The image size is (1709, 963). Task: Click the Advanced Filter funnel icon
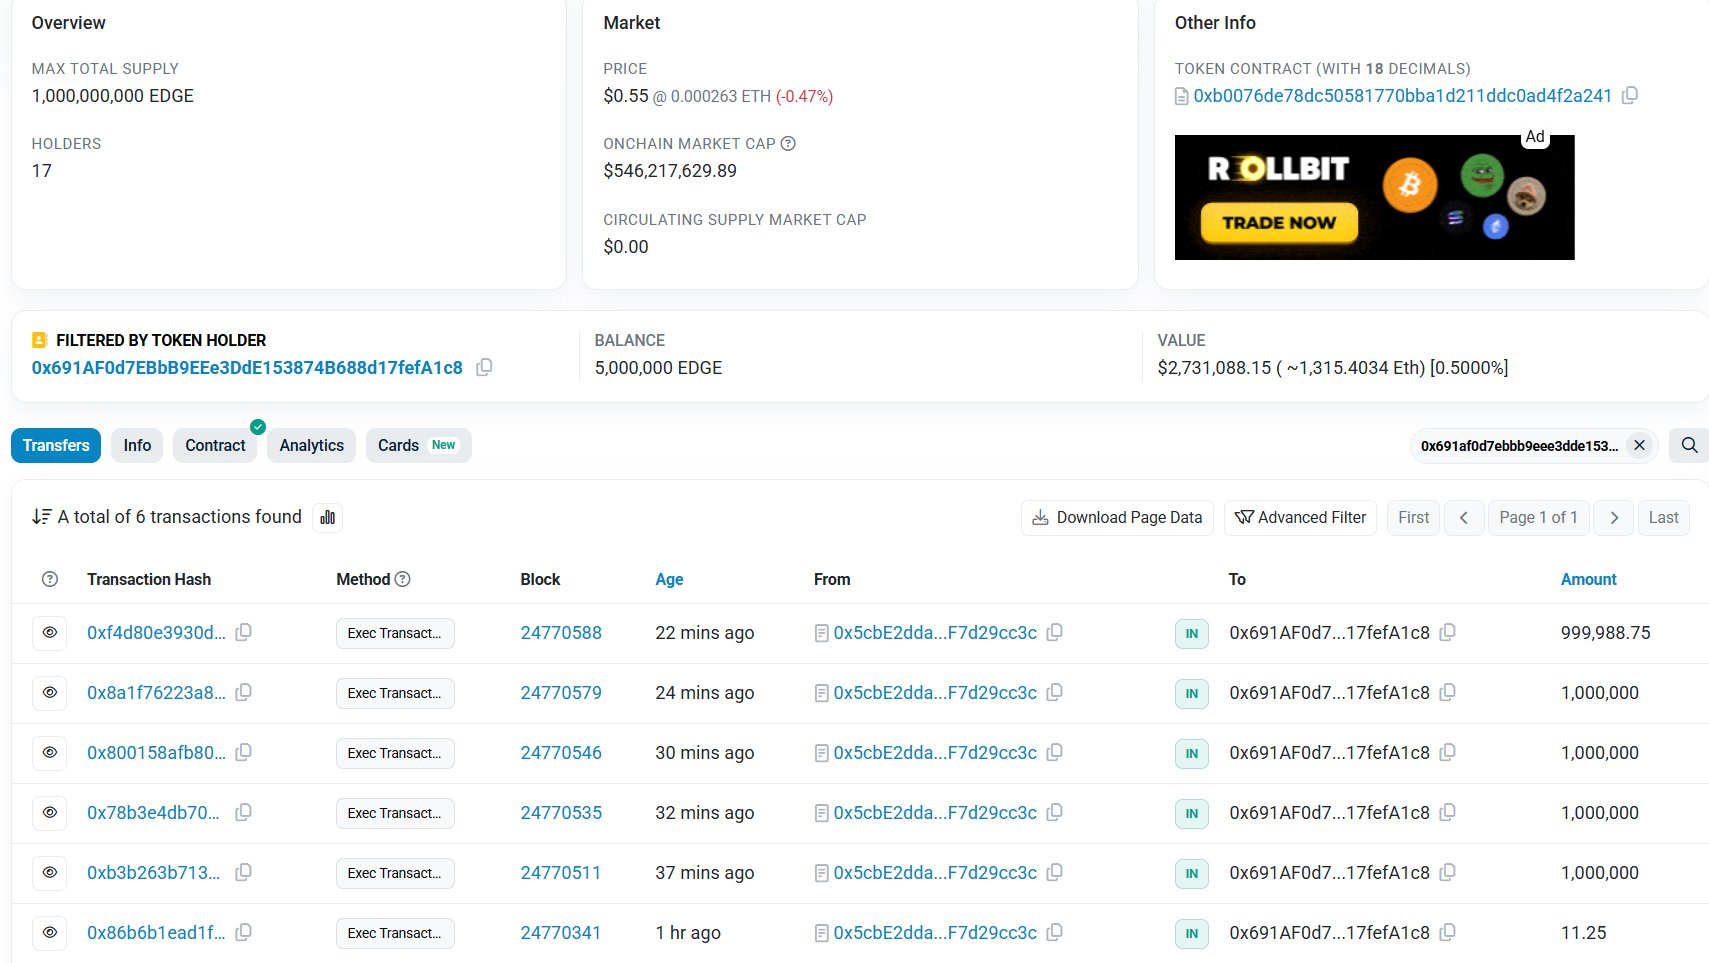(x=1244, y=517)
